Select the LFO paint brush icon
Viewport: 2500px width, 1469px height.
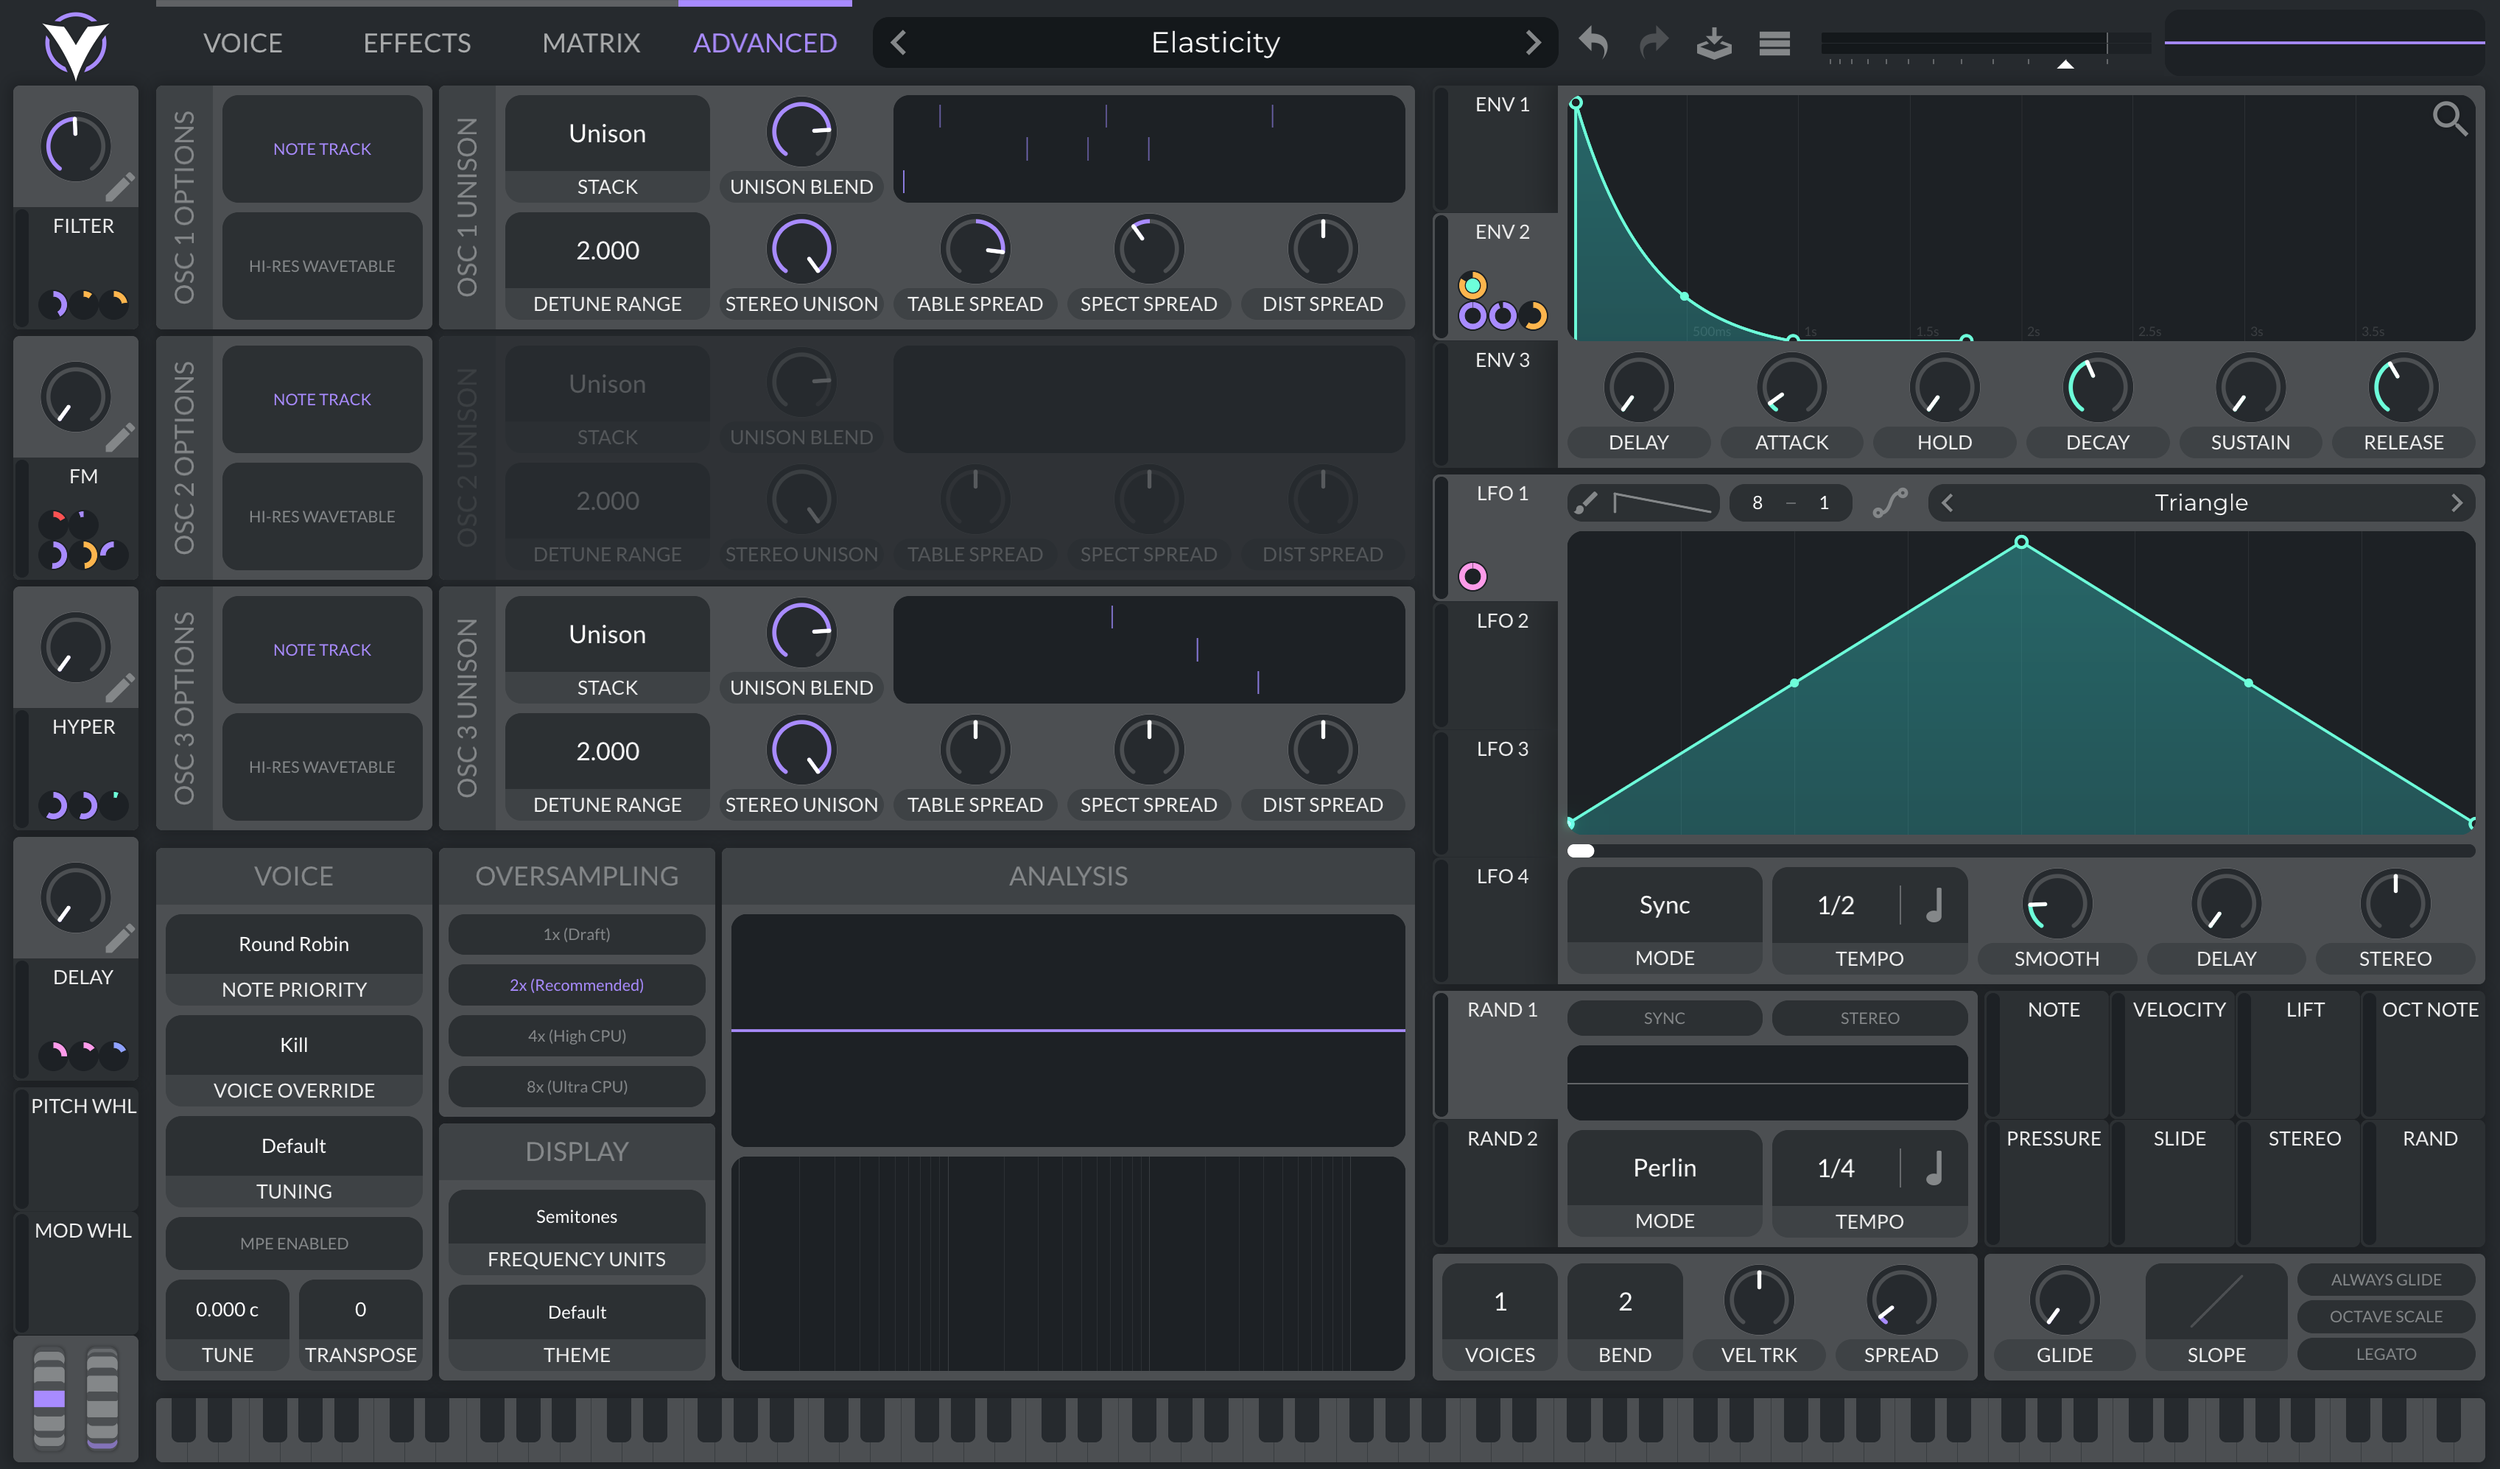coord(1586,503)
